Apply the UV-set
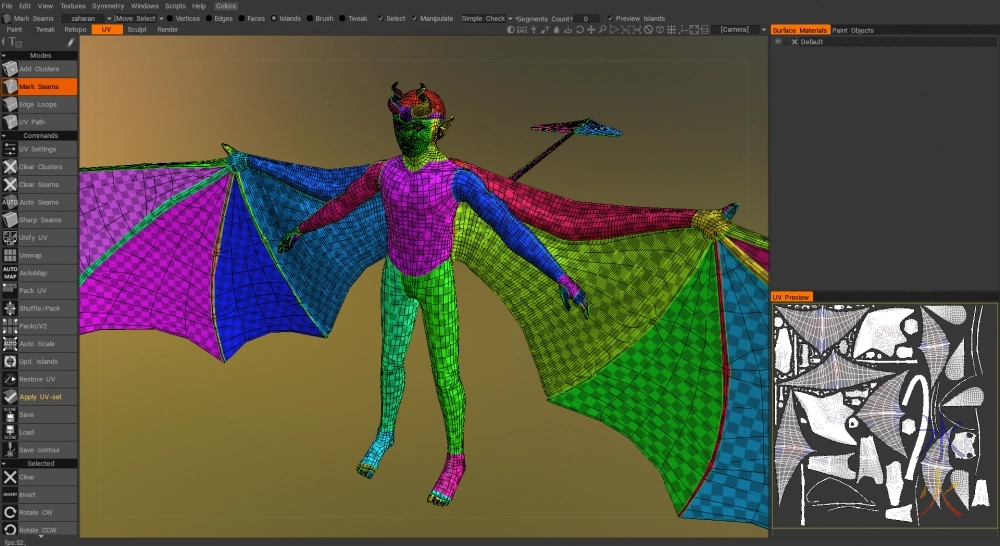 pyautogui.click(x=39, y=397)
